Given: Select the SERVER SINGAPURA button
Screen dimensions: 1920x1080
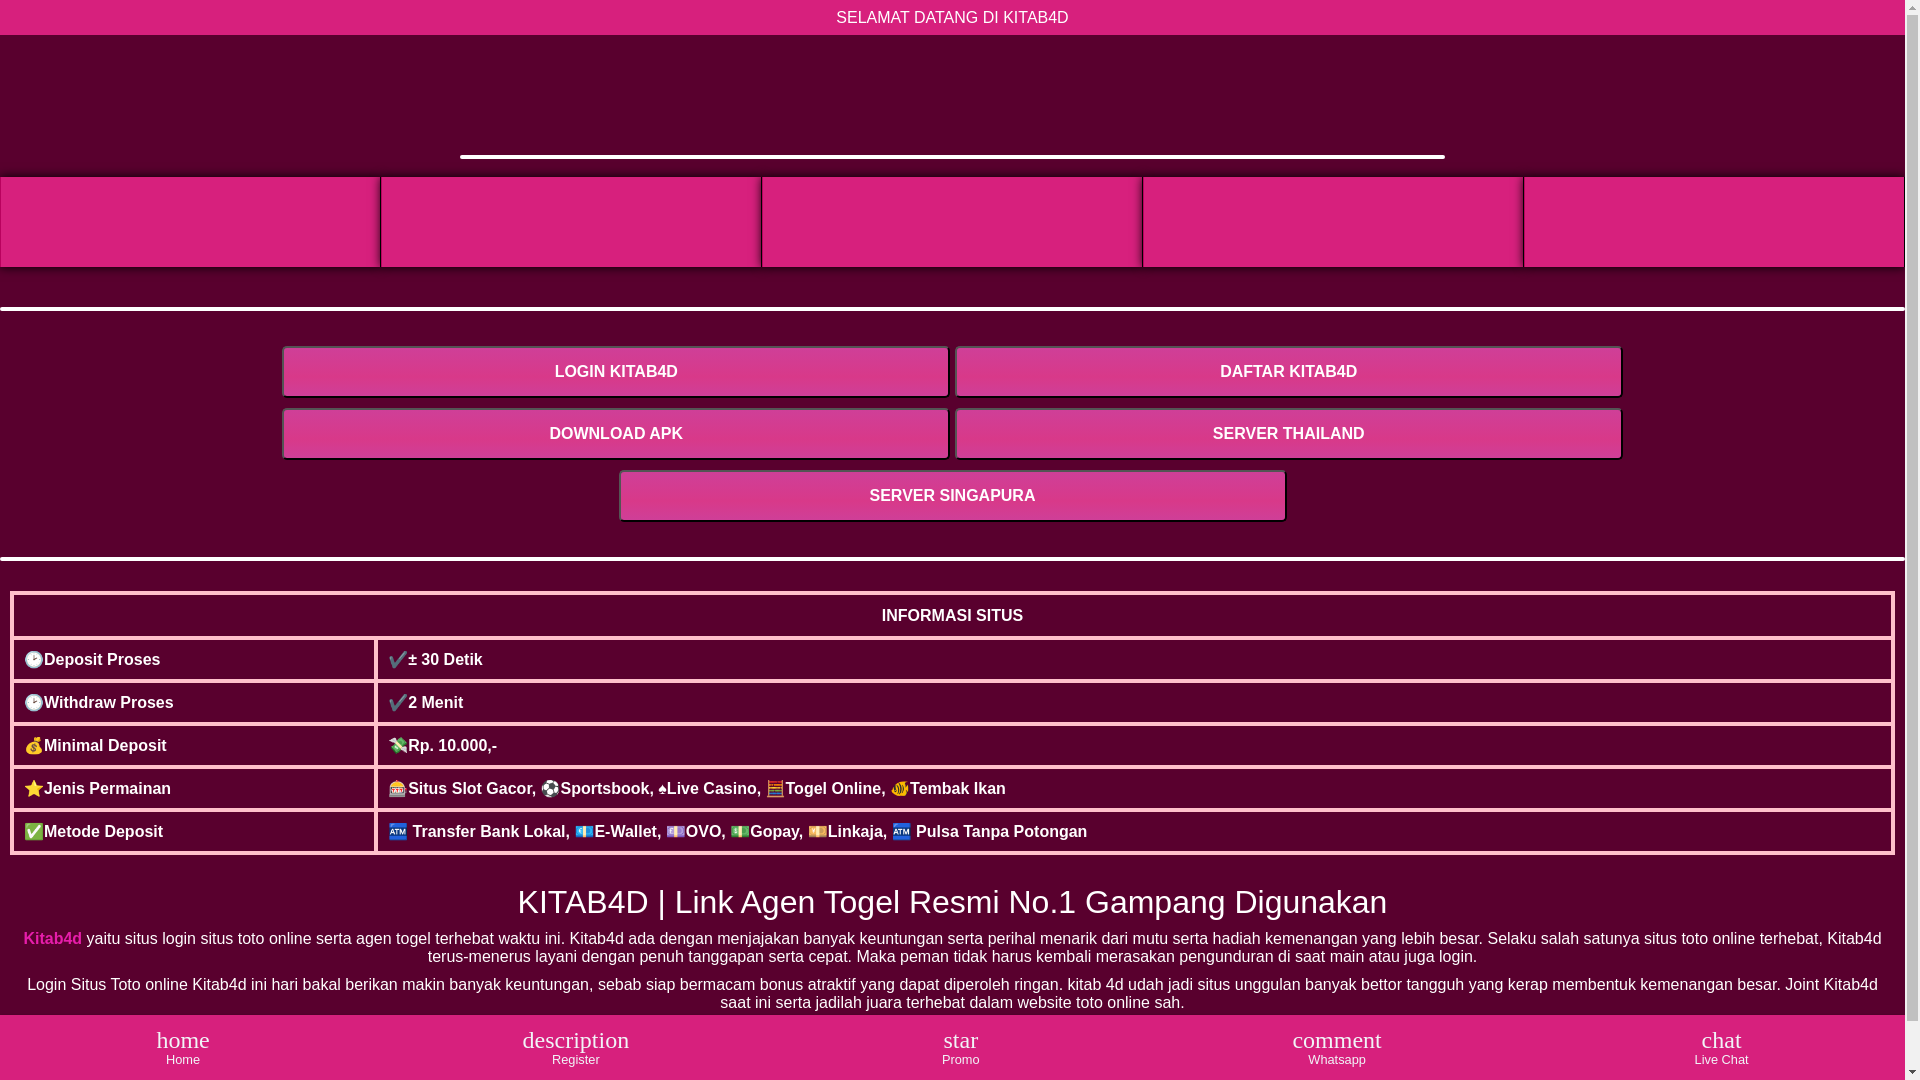Looking at the screenshot, I should pos(952,496).
